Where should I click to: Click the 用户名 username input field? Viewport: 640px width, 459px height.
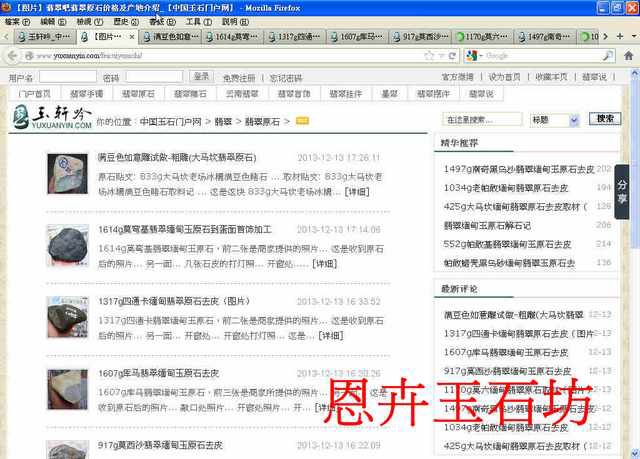point(68,77)
